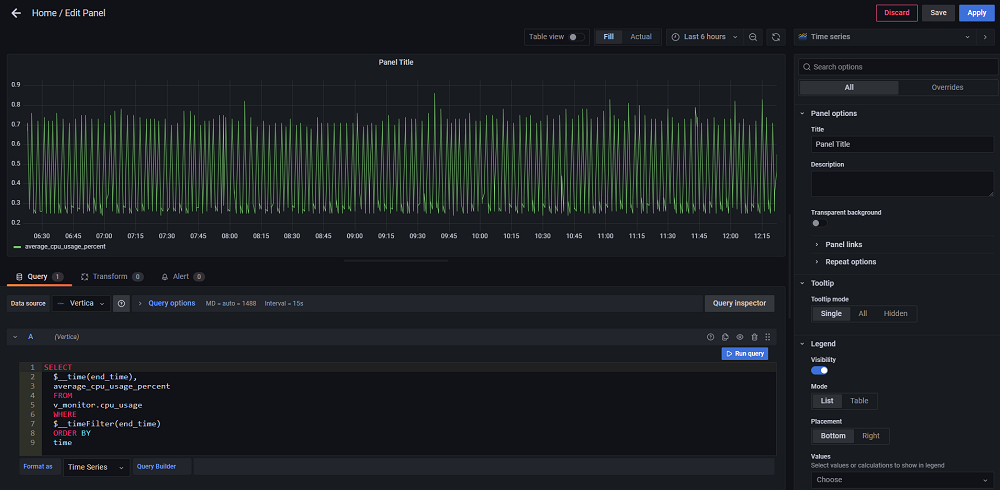
Task: Choose the Table legend mode
Action: point(859,401)
